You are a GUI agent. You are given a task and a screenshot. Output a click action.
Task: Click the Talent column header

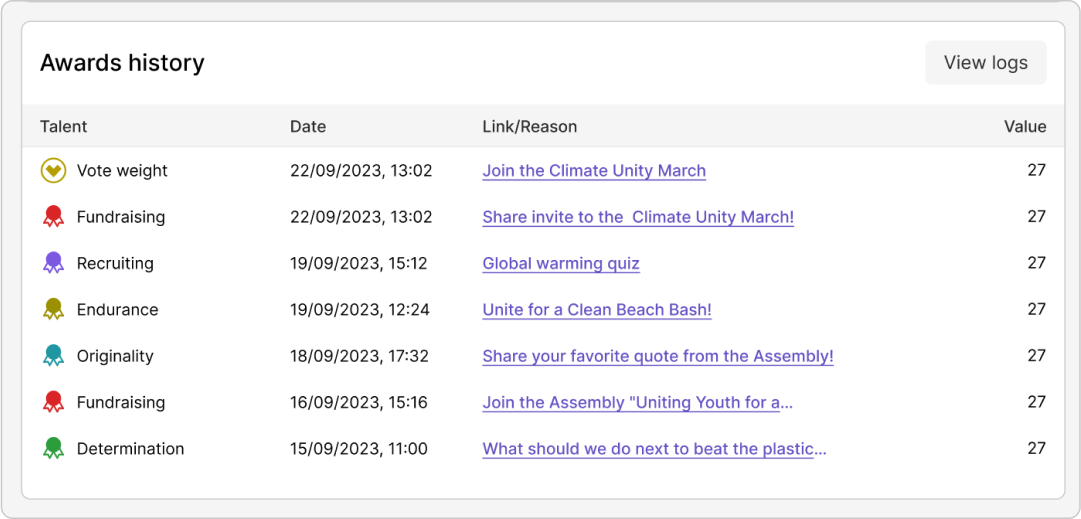coord(64,127)
